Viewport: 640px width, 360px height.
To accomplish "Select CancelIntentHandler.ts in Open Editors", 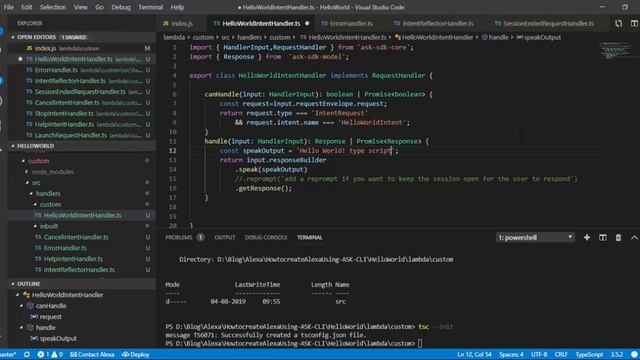I will point(82,102).
